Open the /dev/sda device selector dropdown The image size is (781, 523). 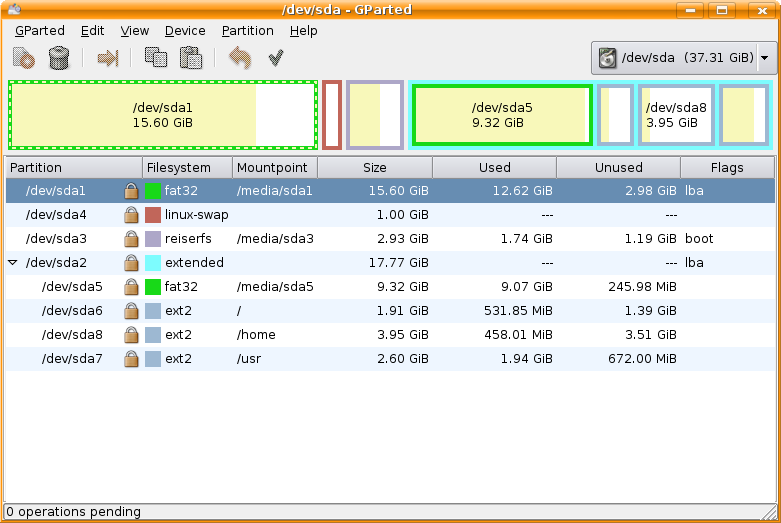tap(685, 58)
